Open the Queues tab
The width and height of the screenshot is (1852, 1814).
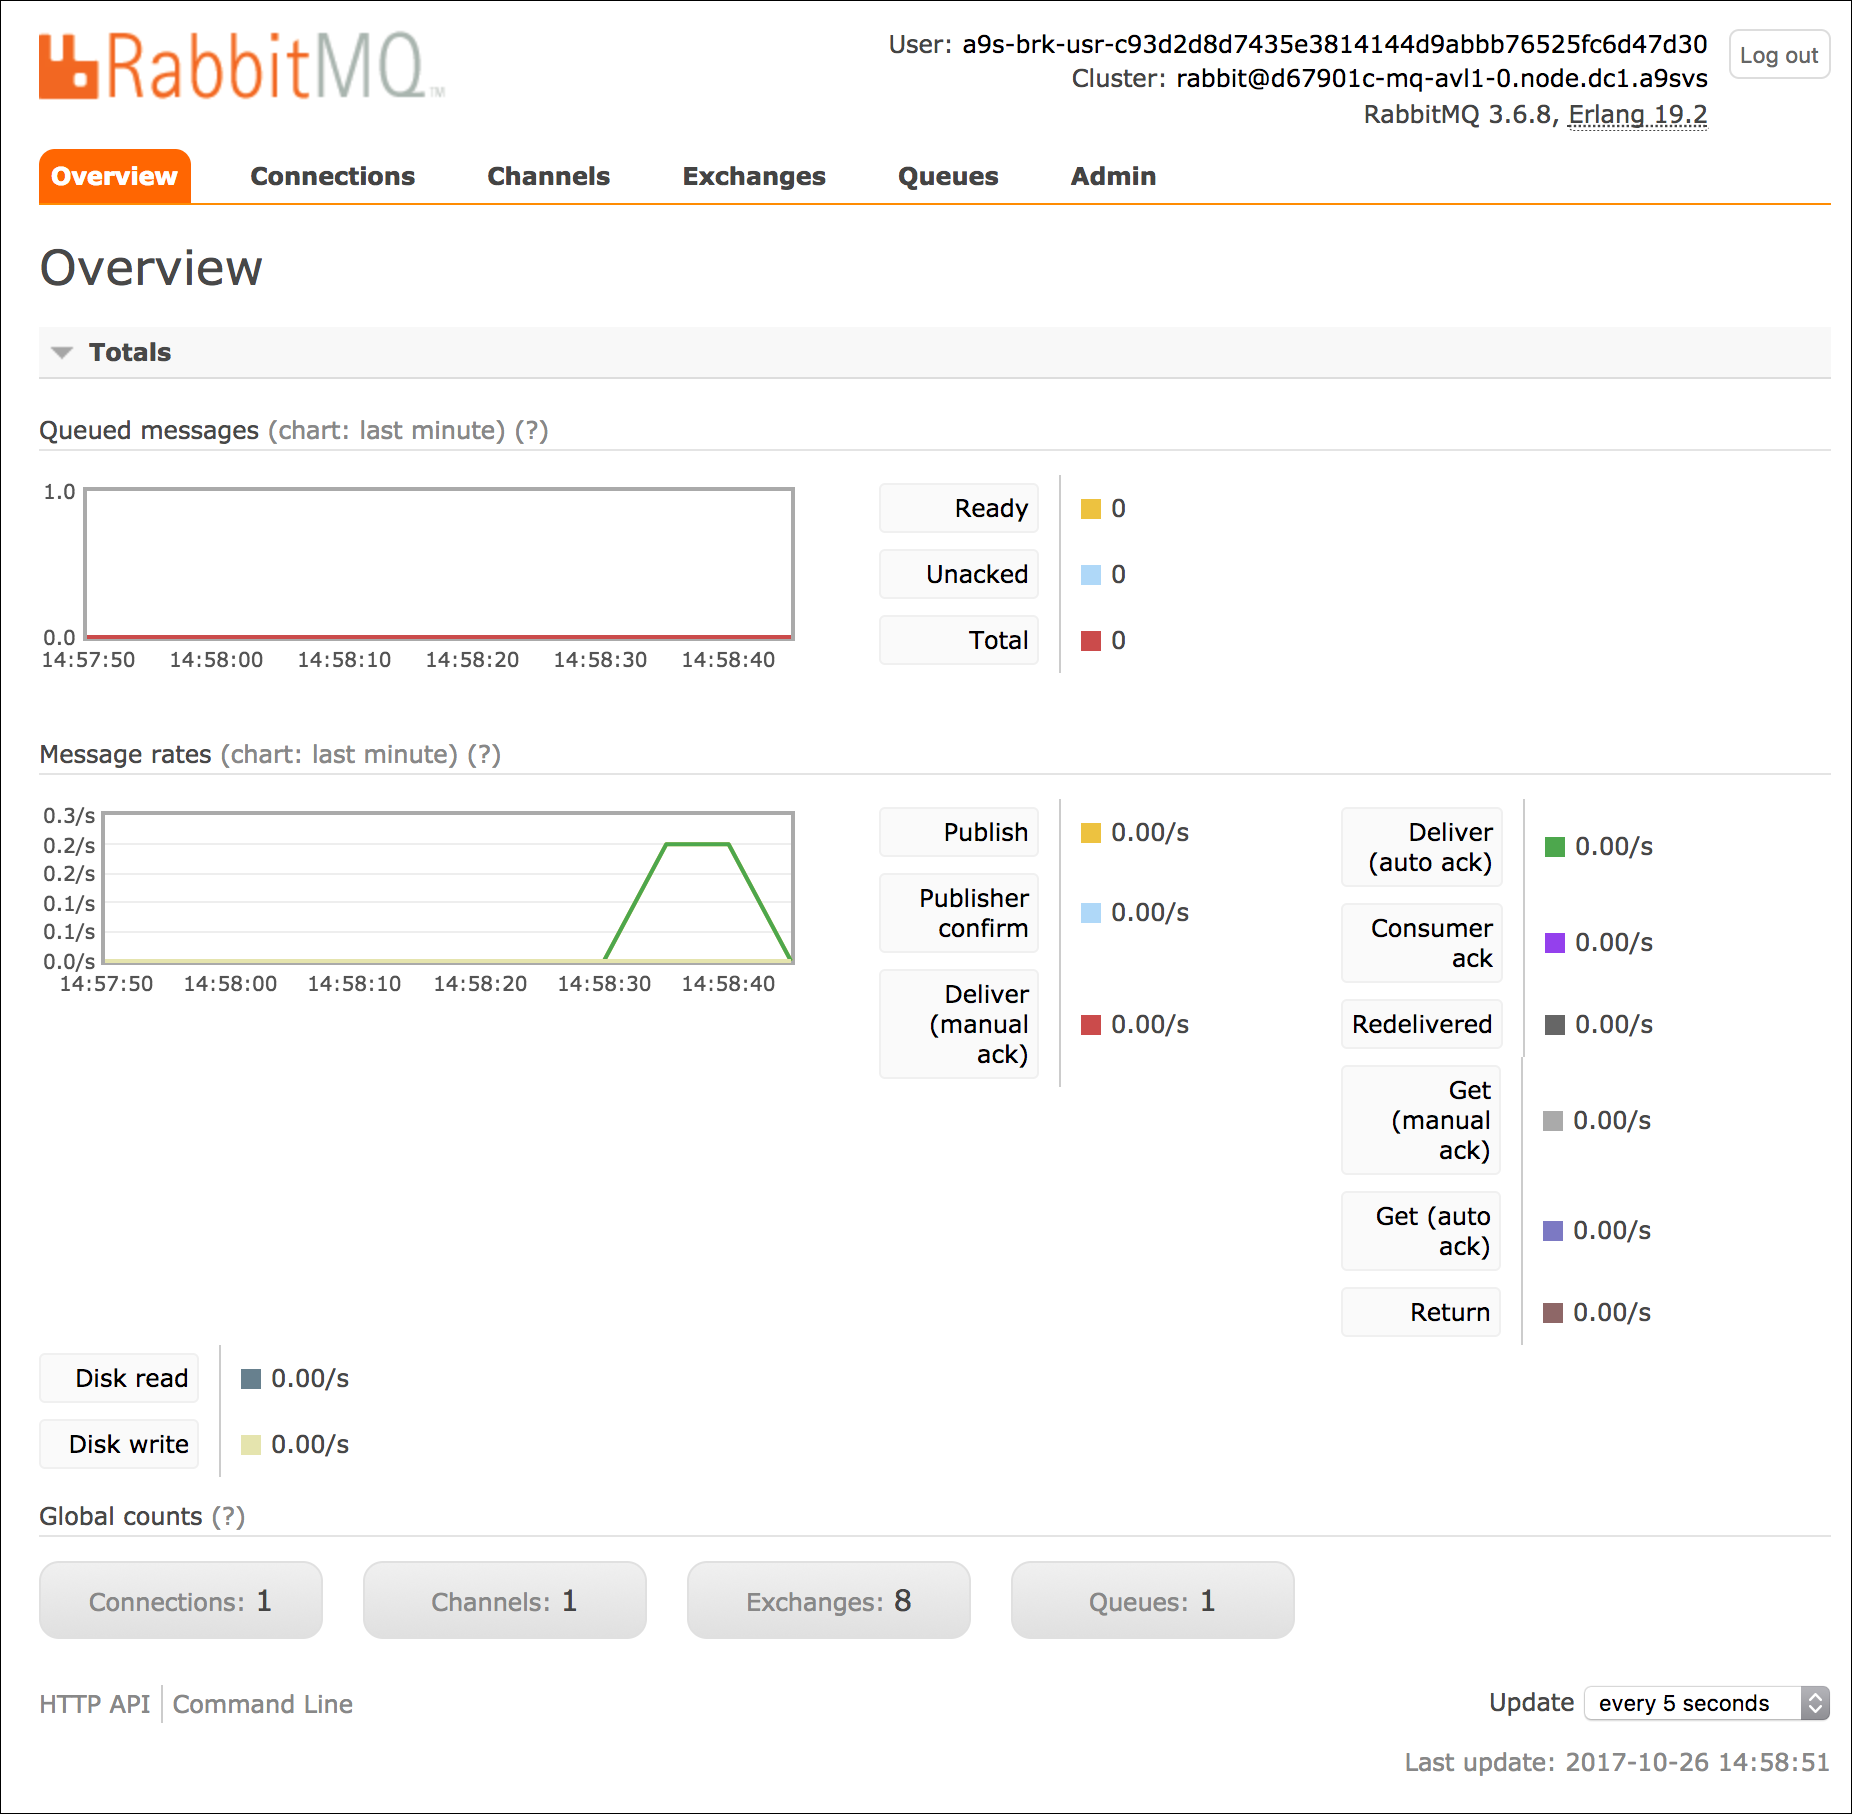coord(948,176)
